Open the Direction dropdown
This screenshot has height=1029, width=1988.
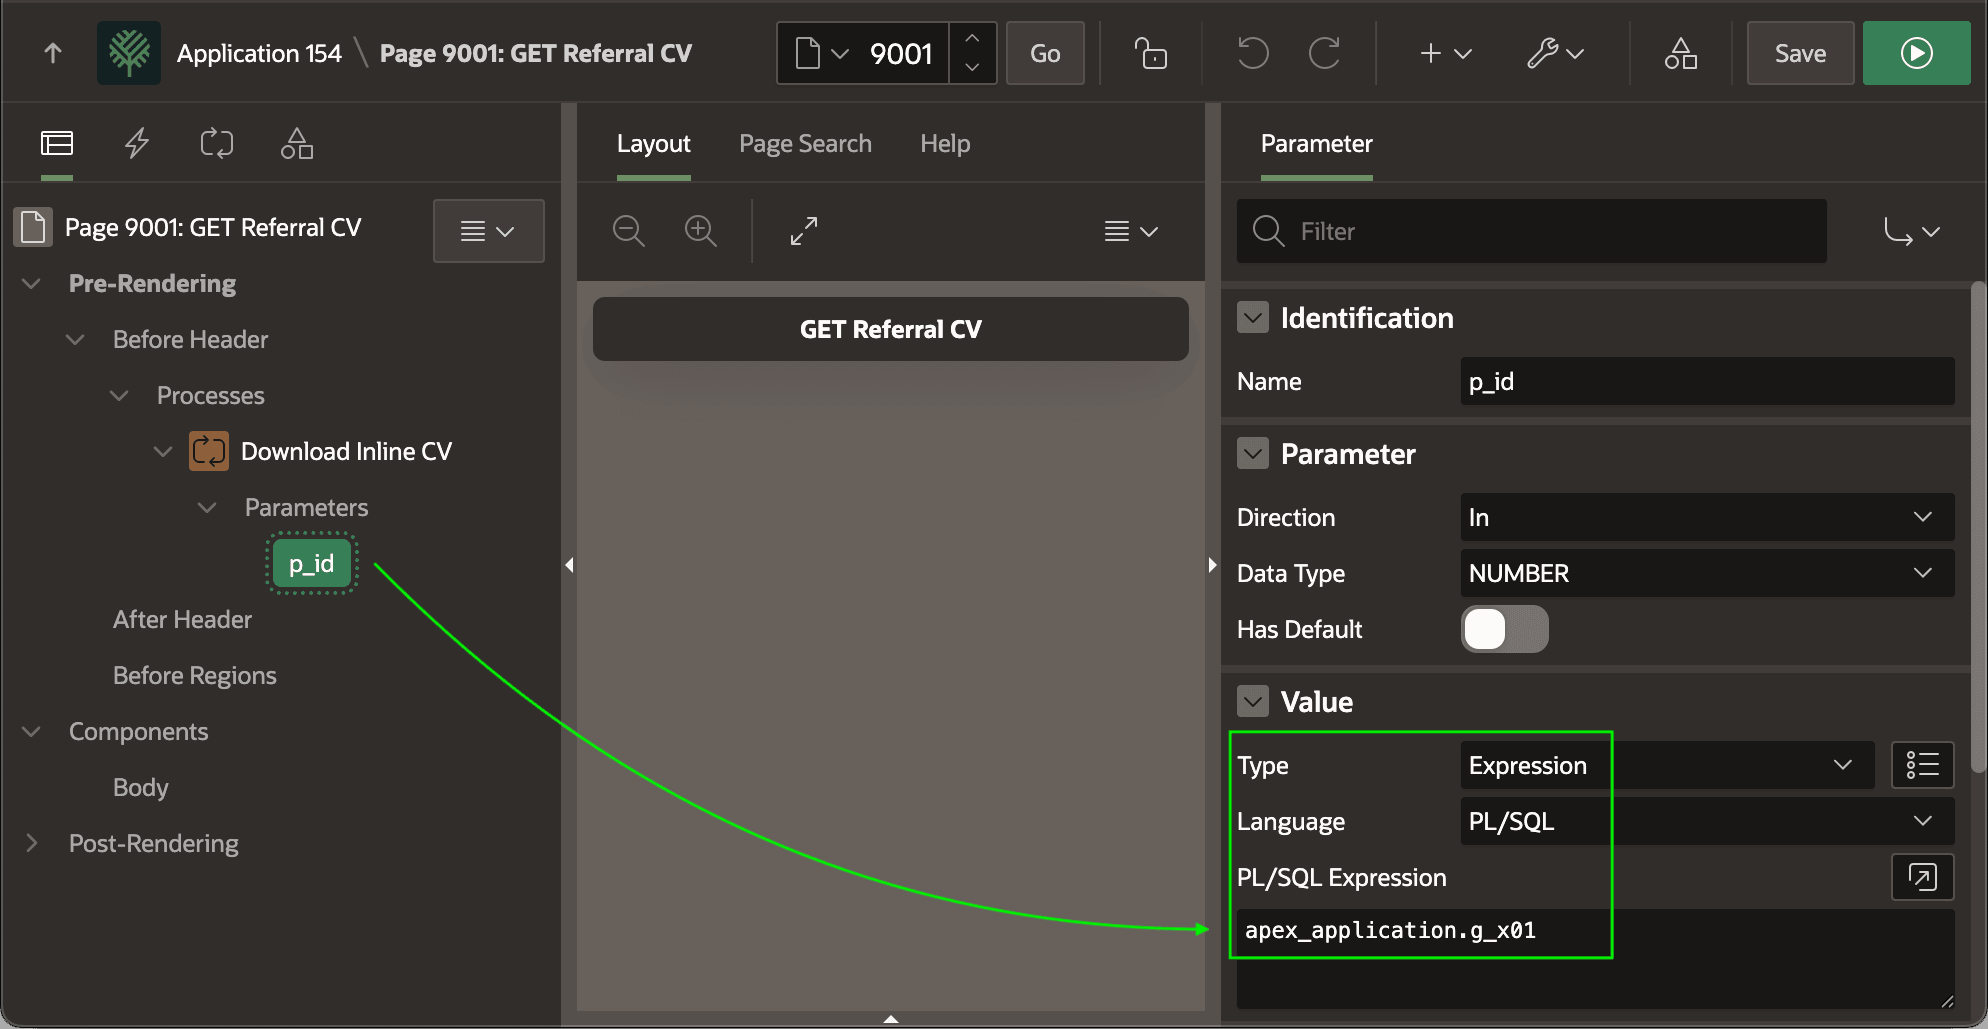[x=1707, y=517]
